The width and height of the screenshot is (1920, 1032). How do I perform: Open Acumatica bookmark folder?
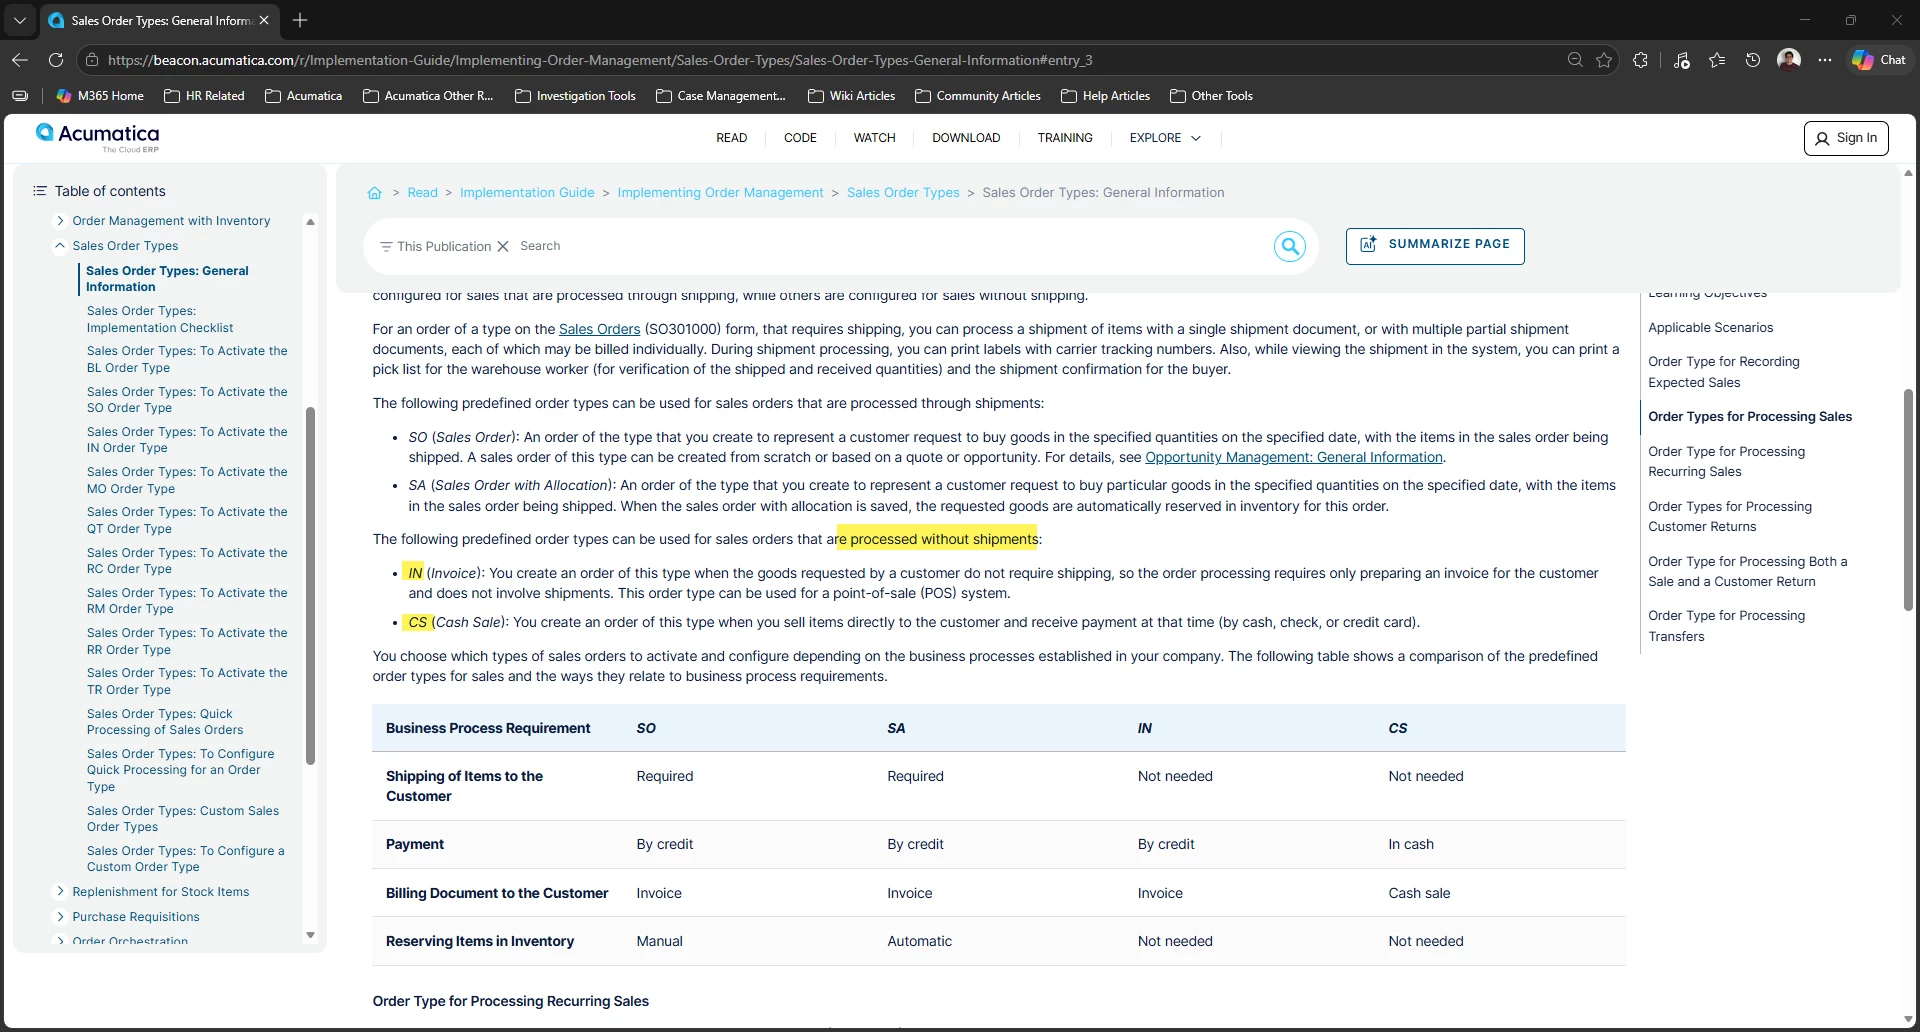pos(303,96)
